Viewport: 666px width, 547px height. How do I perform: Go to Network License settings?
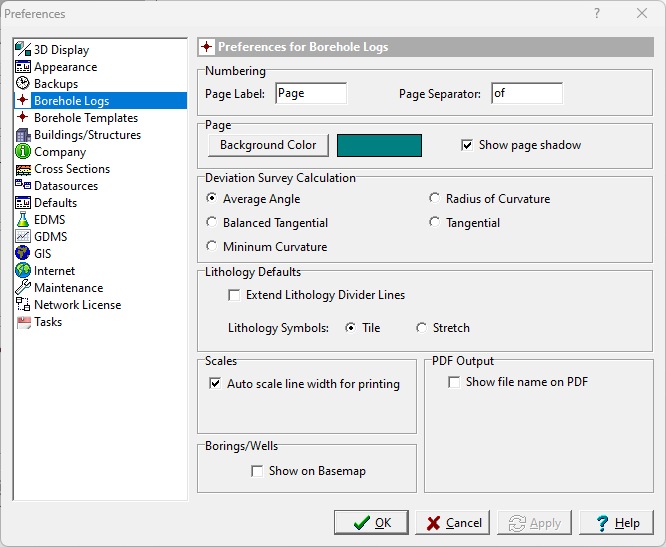click(77, 305)
